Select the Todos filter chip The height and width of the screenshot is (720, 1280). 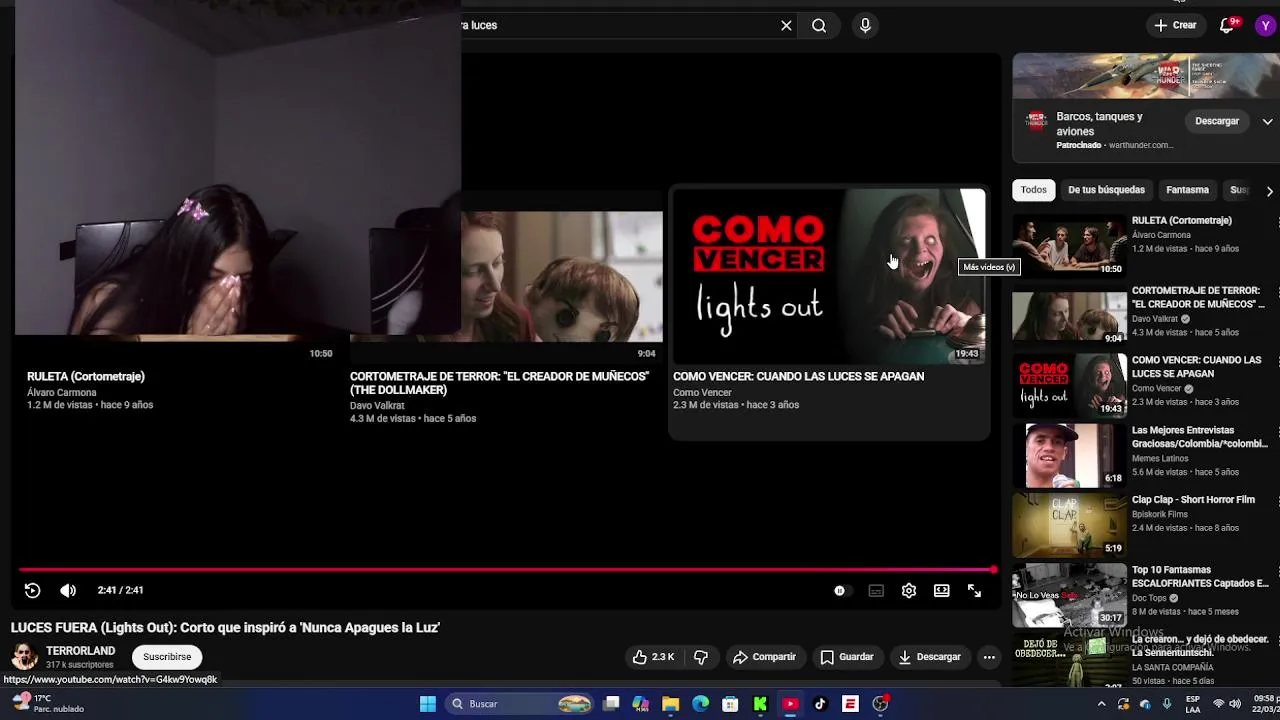coord(1034,190)
